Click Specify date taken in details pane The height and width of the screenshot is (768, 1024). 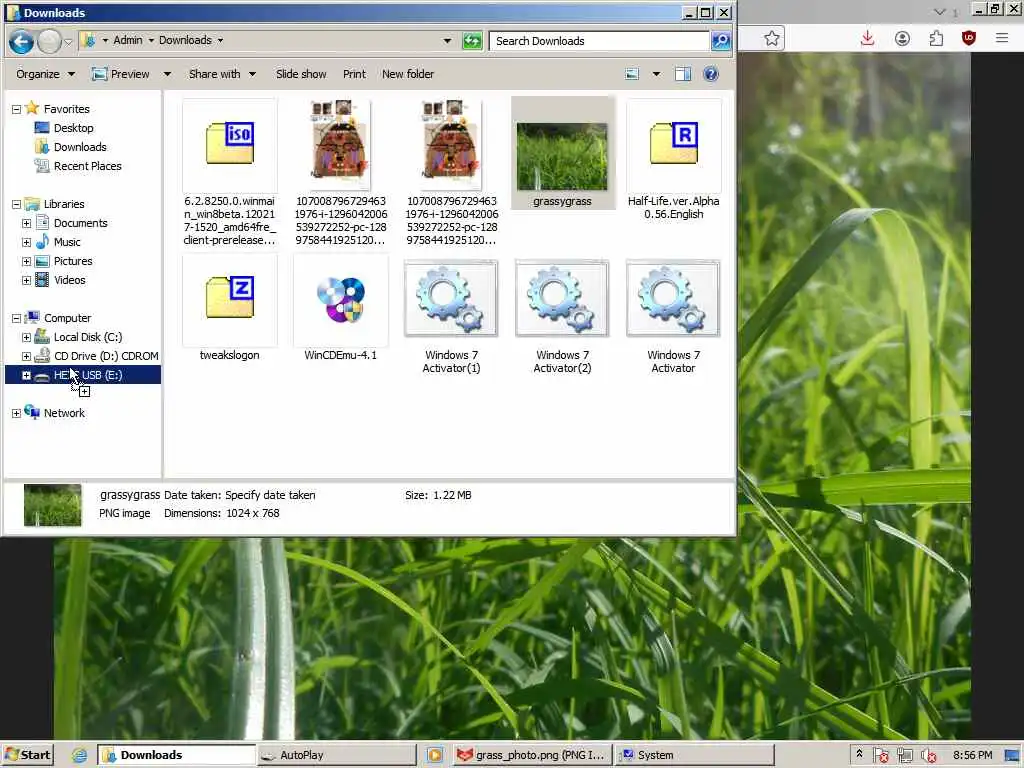(x=270, y=495)
